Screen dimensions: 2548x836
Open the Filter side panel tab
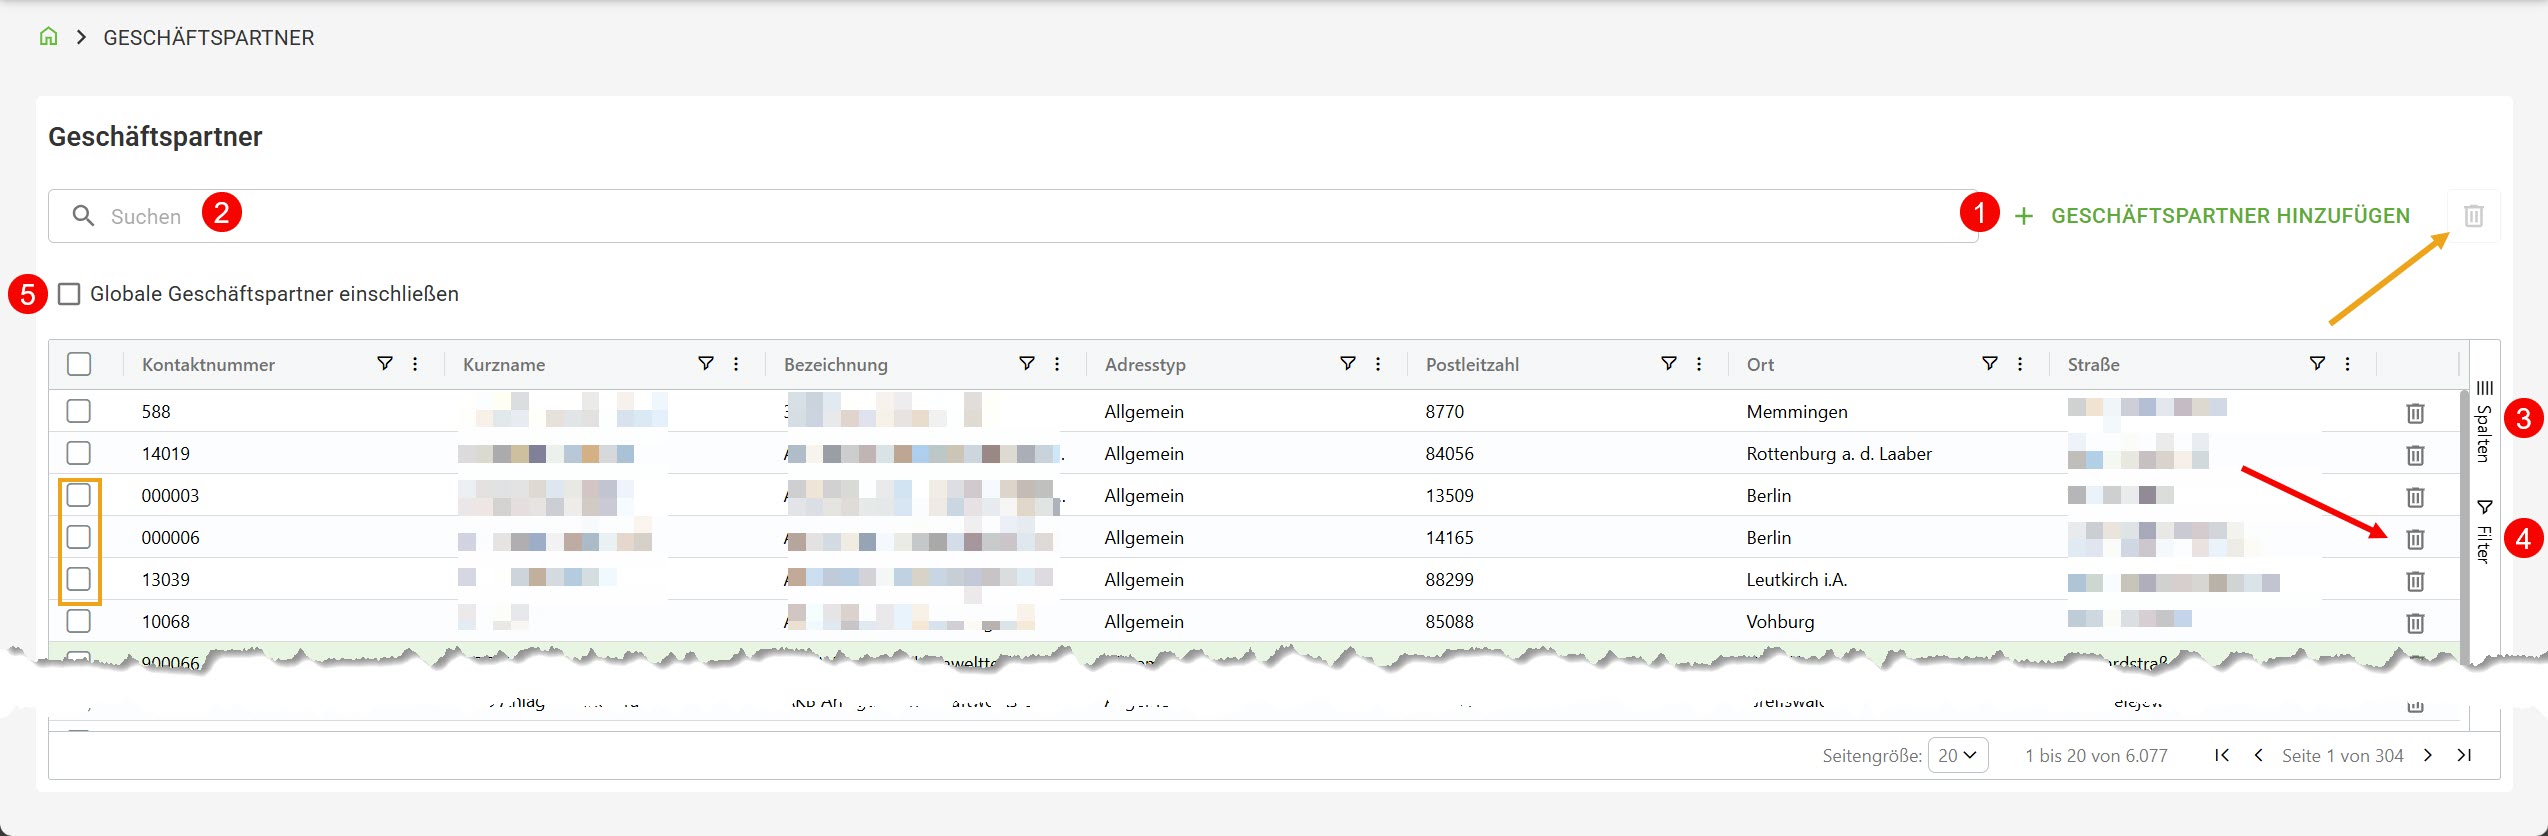click(x=2484, y=532)
